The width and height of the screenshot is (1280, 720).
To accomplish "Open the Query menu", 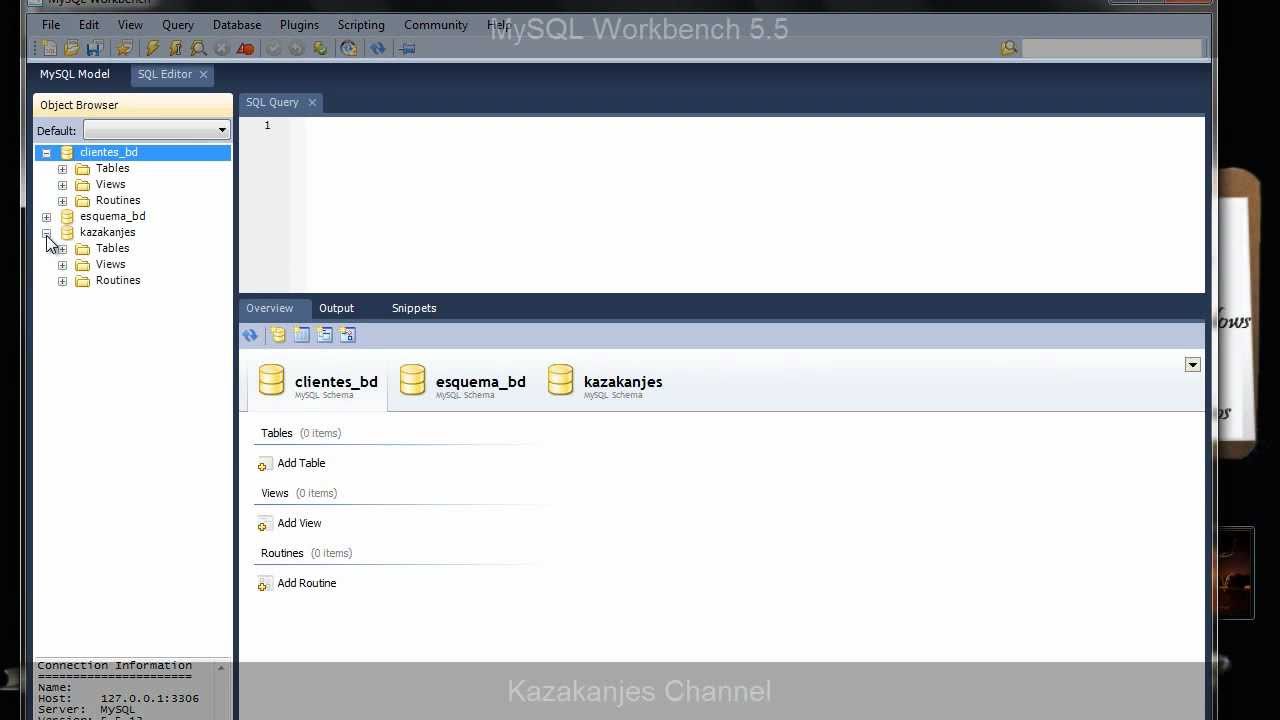I will 178,24.
